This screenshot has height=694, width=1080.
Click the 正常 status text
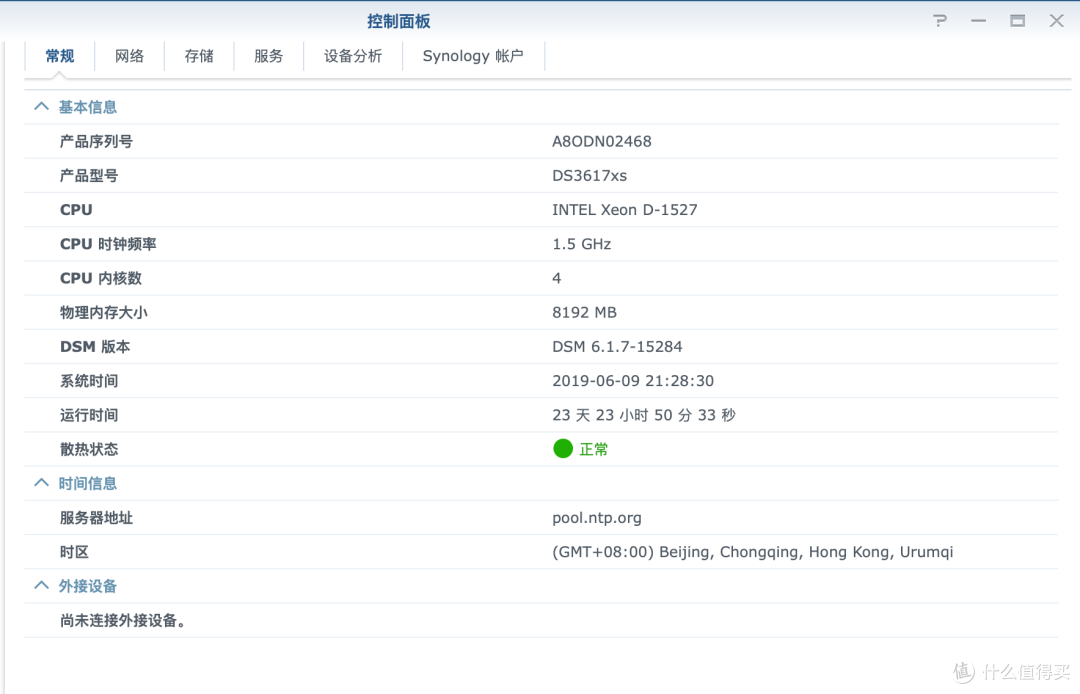click(594, 450)
